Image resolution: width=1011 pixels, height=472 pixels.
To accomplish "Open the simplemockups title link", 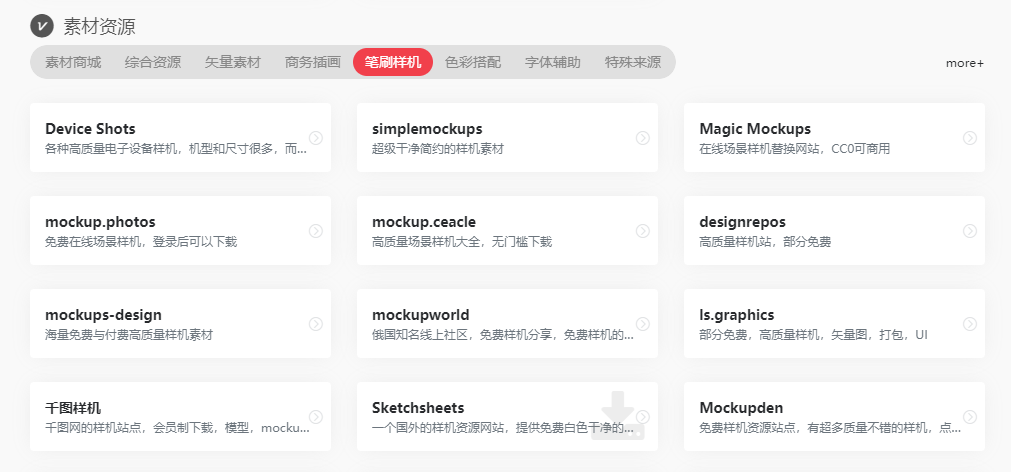I will pos(427,129).
